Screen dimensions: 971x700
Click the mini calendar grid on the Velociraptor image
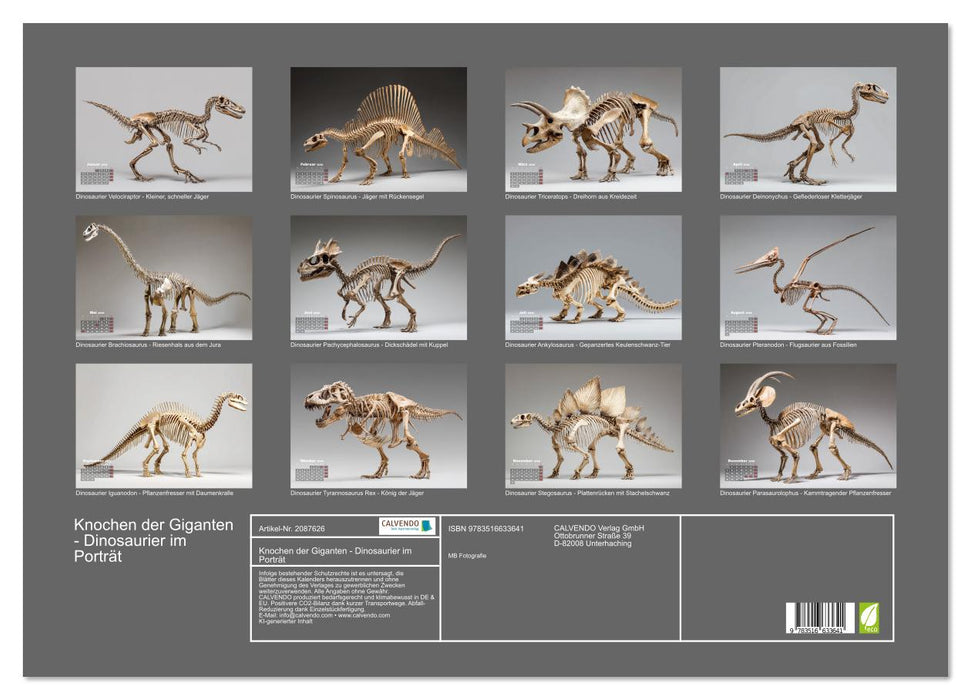97,175
